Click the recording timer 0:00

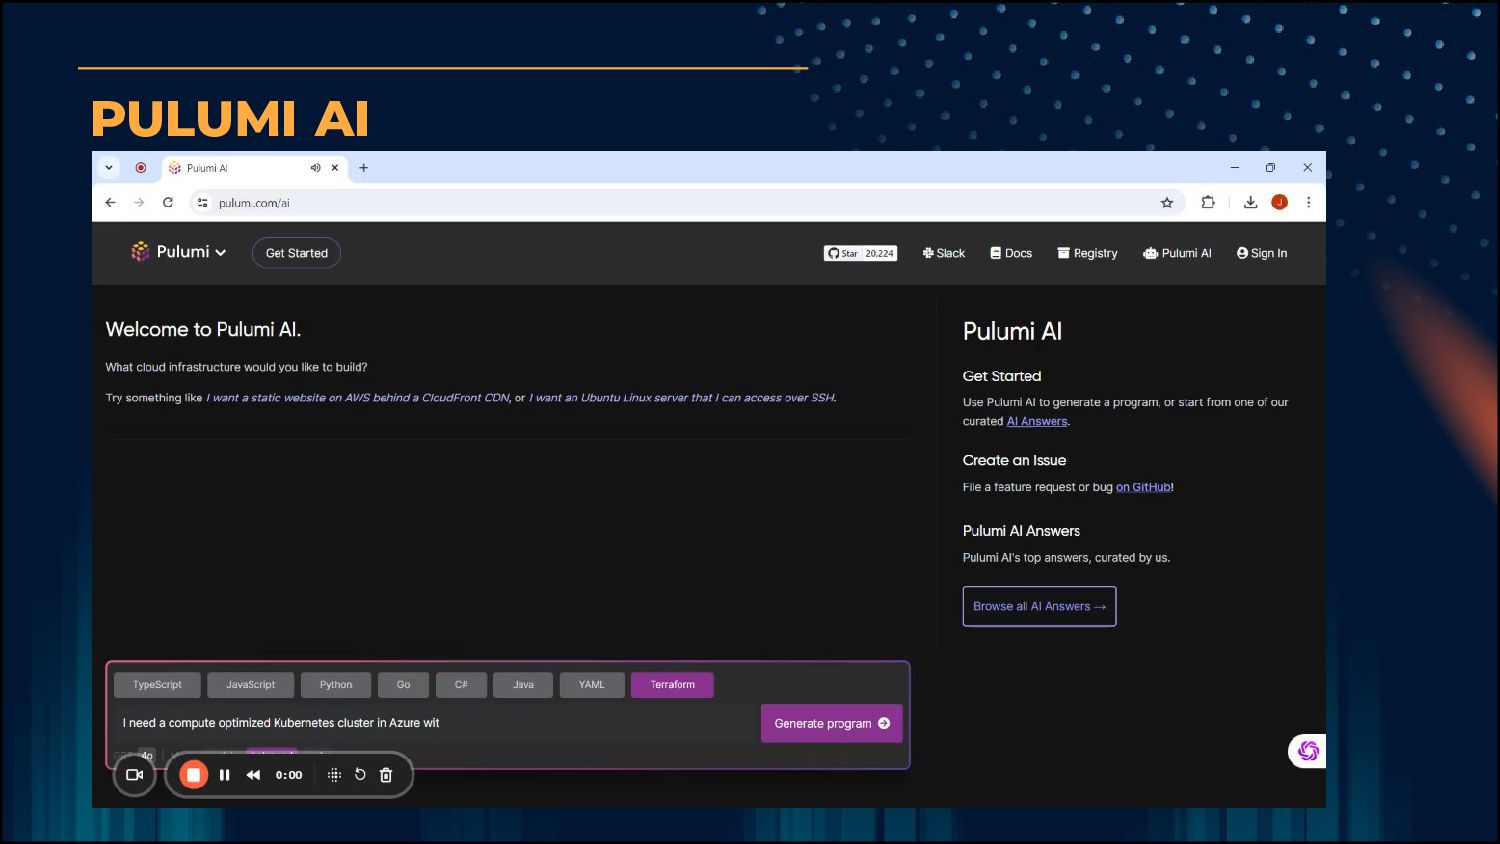click(289, 775)
